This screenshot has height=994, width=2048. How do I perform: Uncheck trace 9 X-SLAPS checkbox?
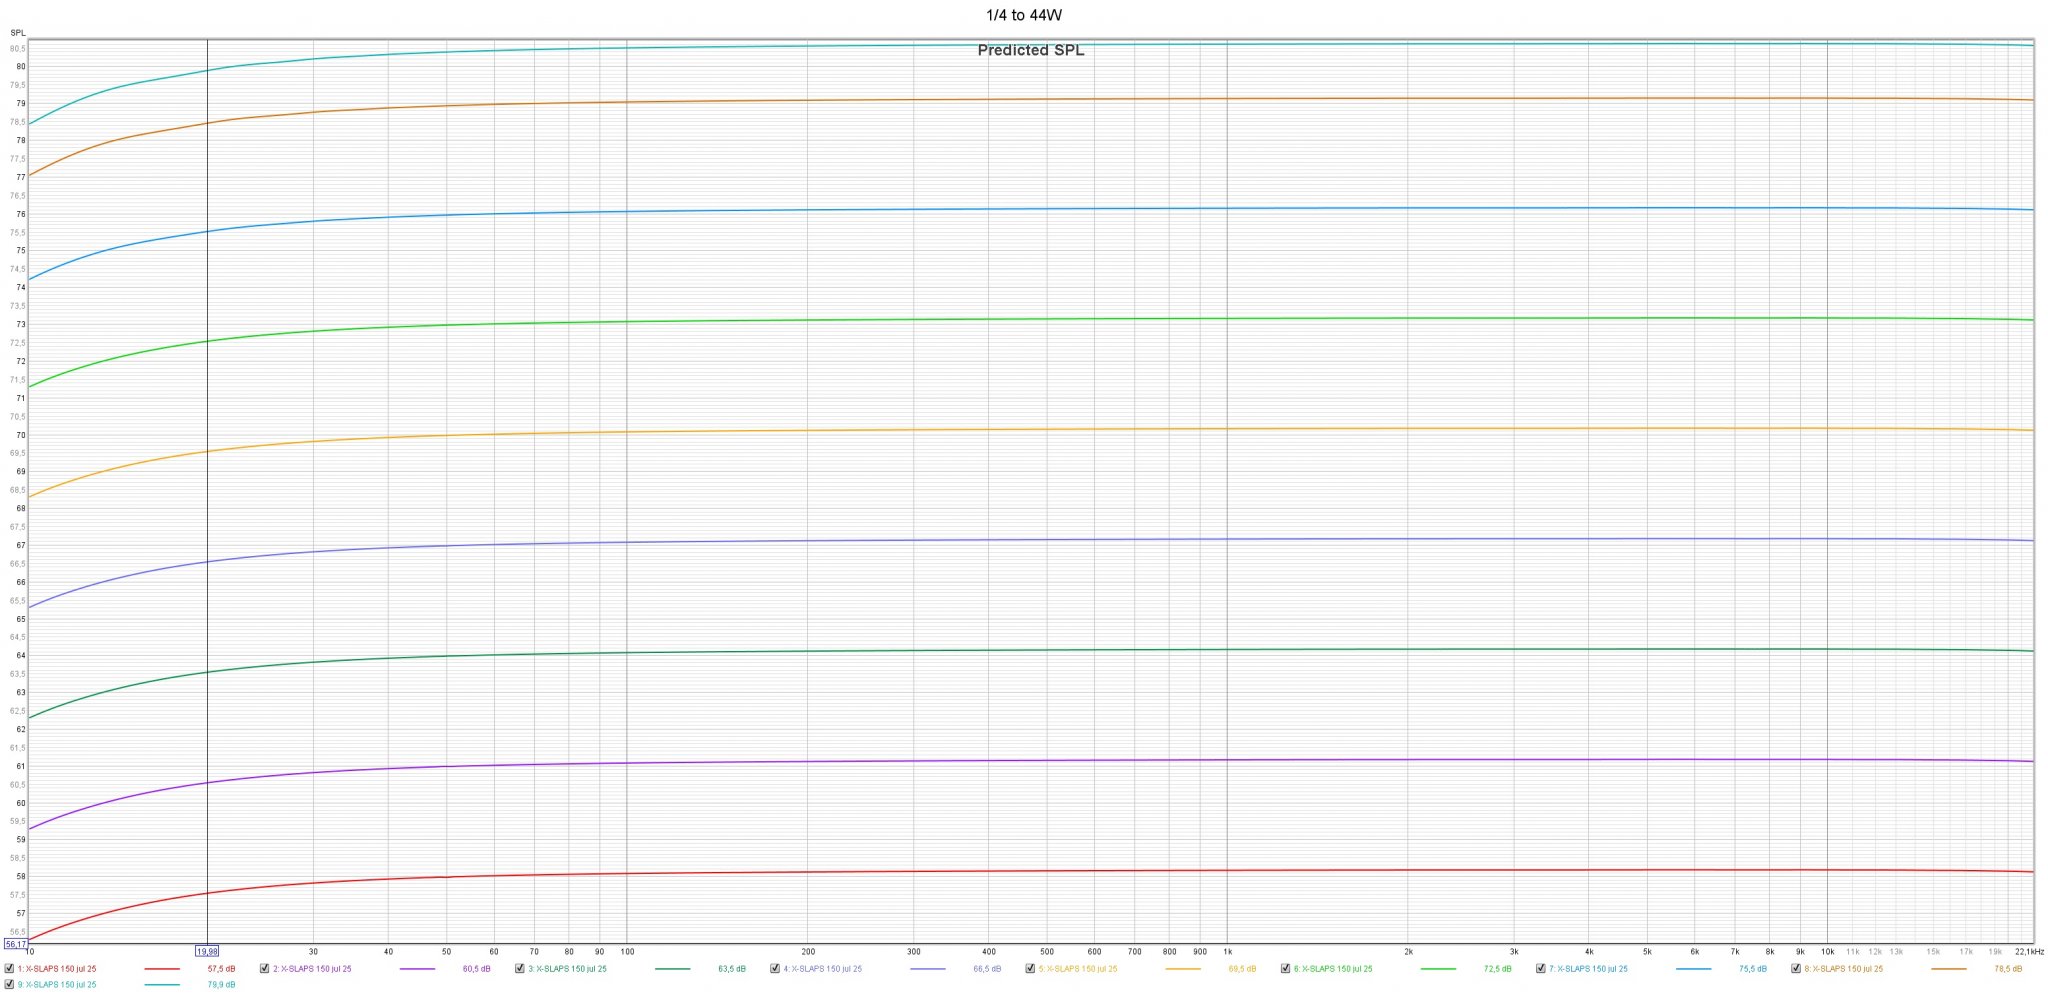point(10,984)
